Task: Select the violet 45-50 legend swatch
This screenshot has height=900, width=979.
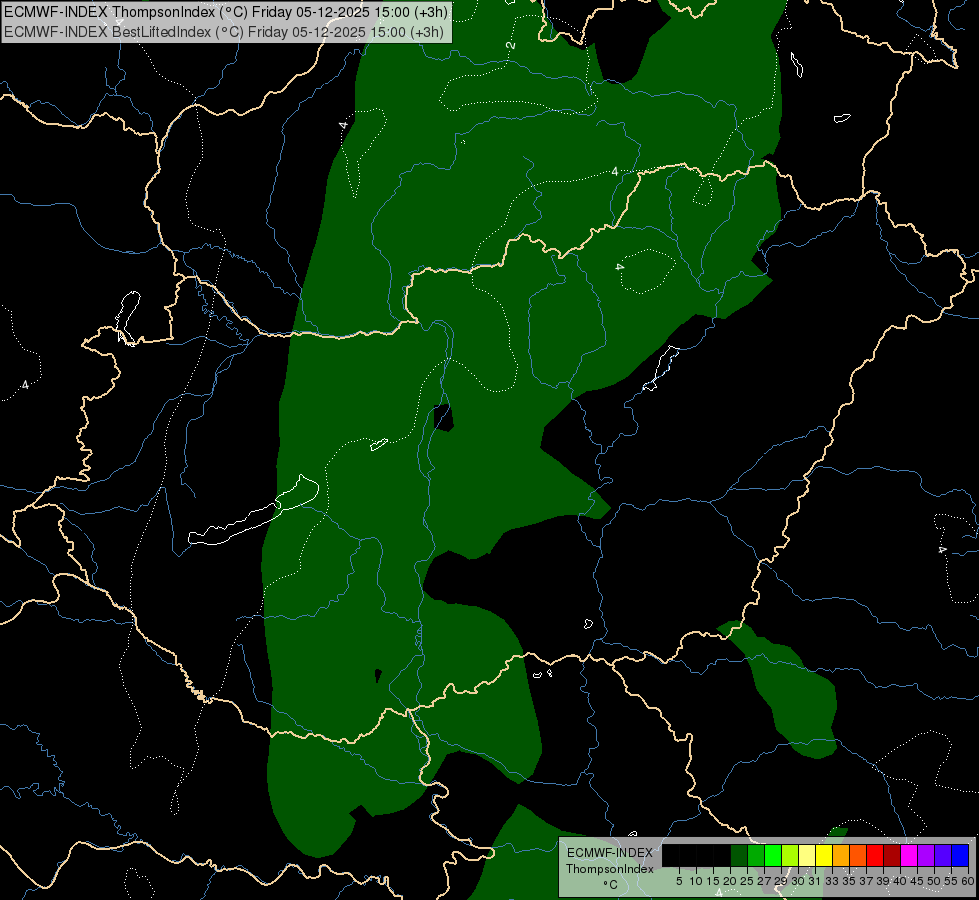Action: [927, 855]
